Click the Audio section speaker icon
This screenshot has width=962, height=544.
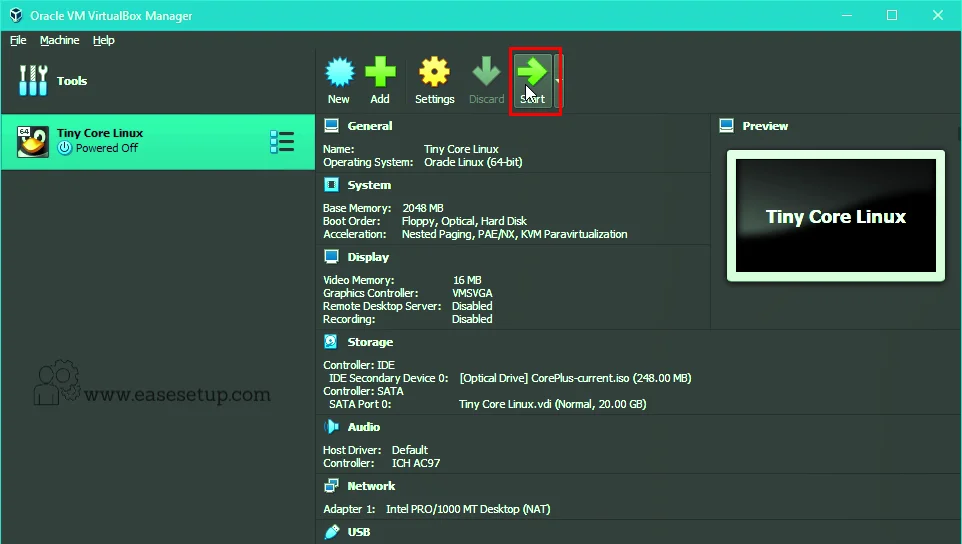(331, 426)
